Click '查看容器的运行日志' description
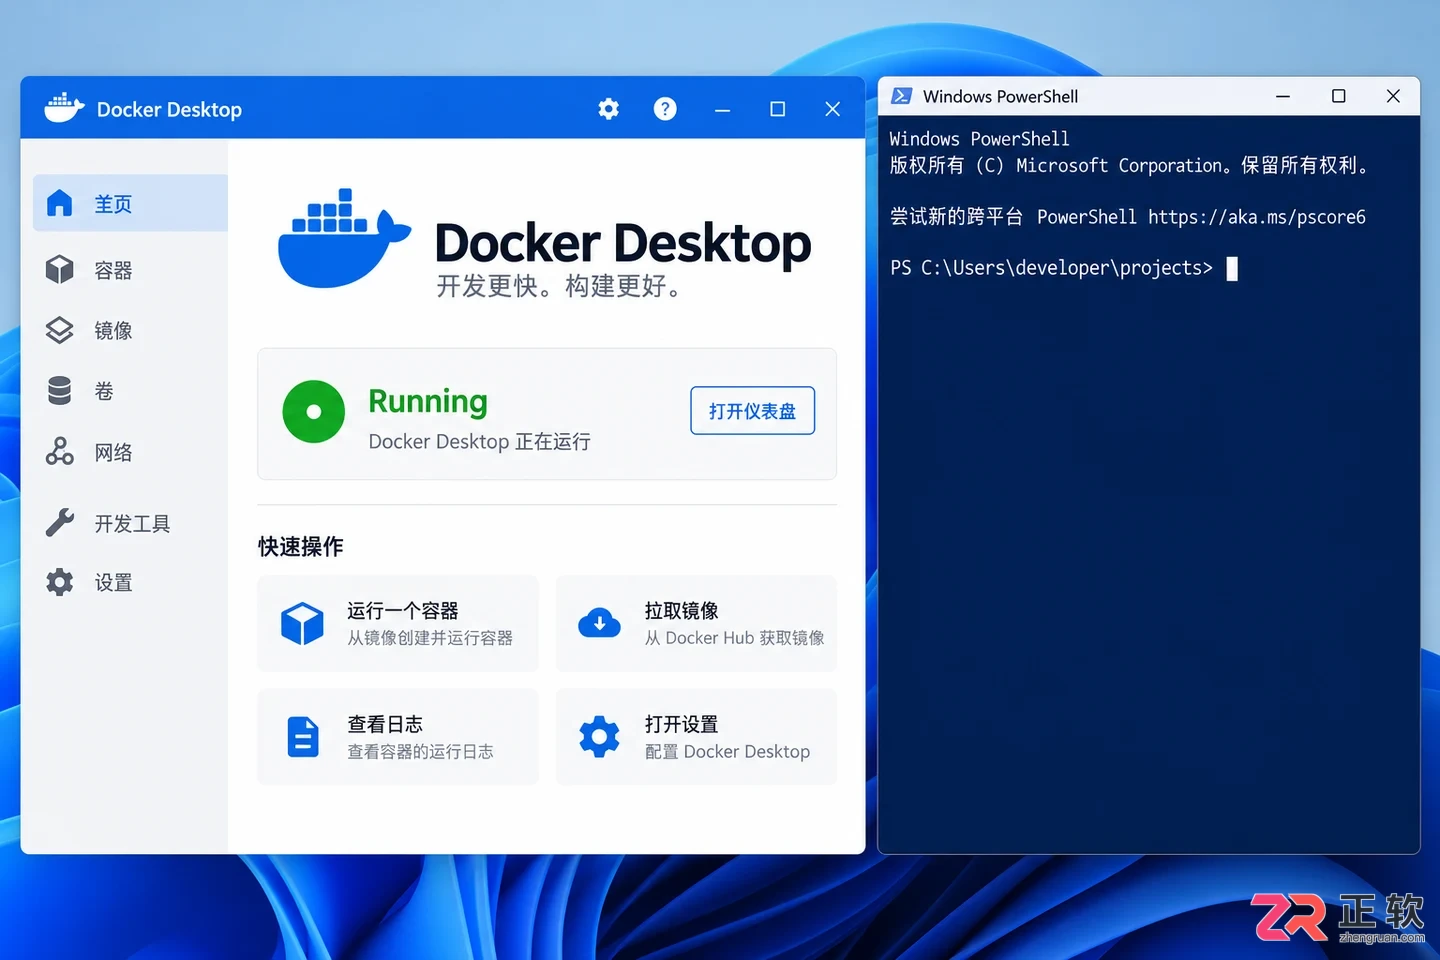The width and height of the screenshot is (1440, 960). tap(420, 751)
